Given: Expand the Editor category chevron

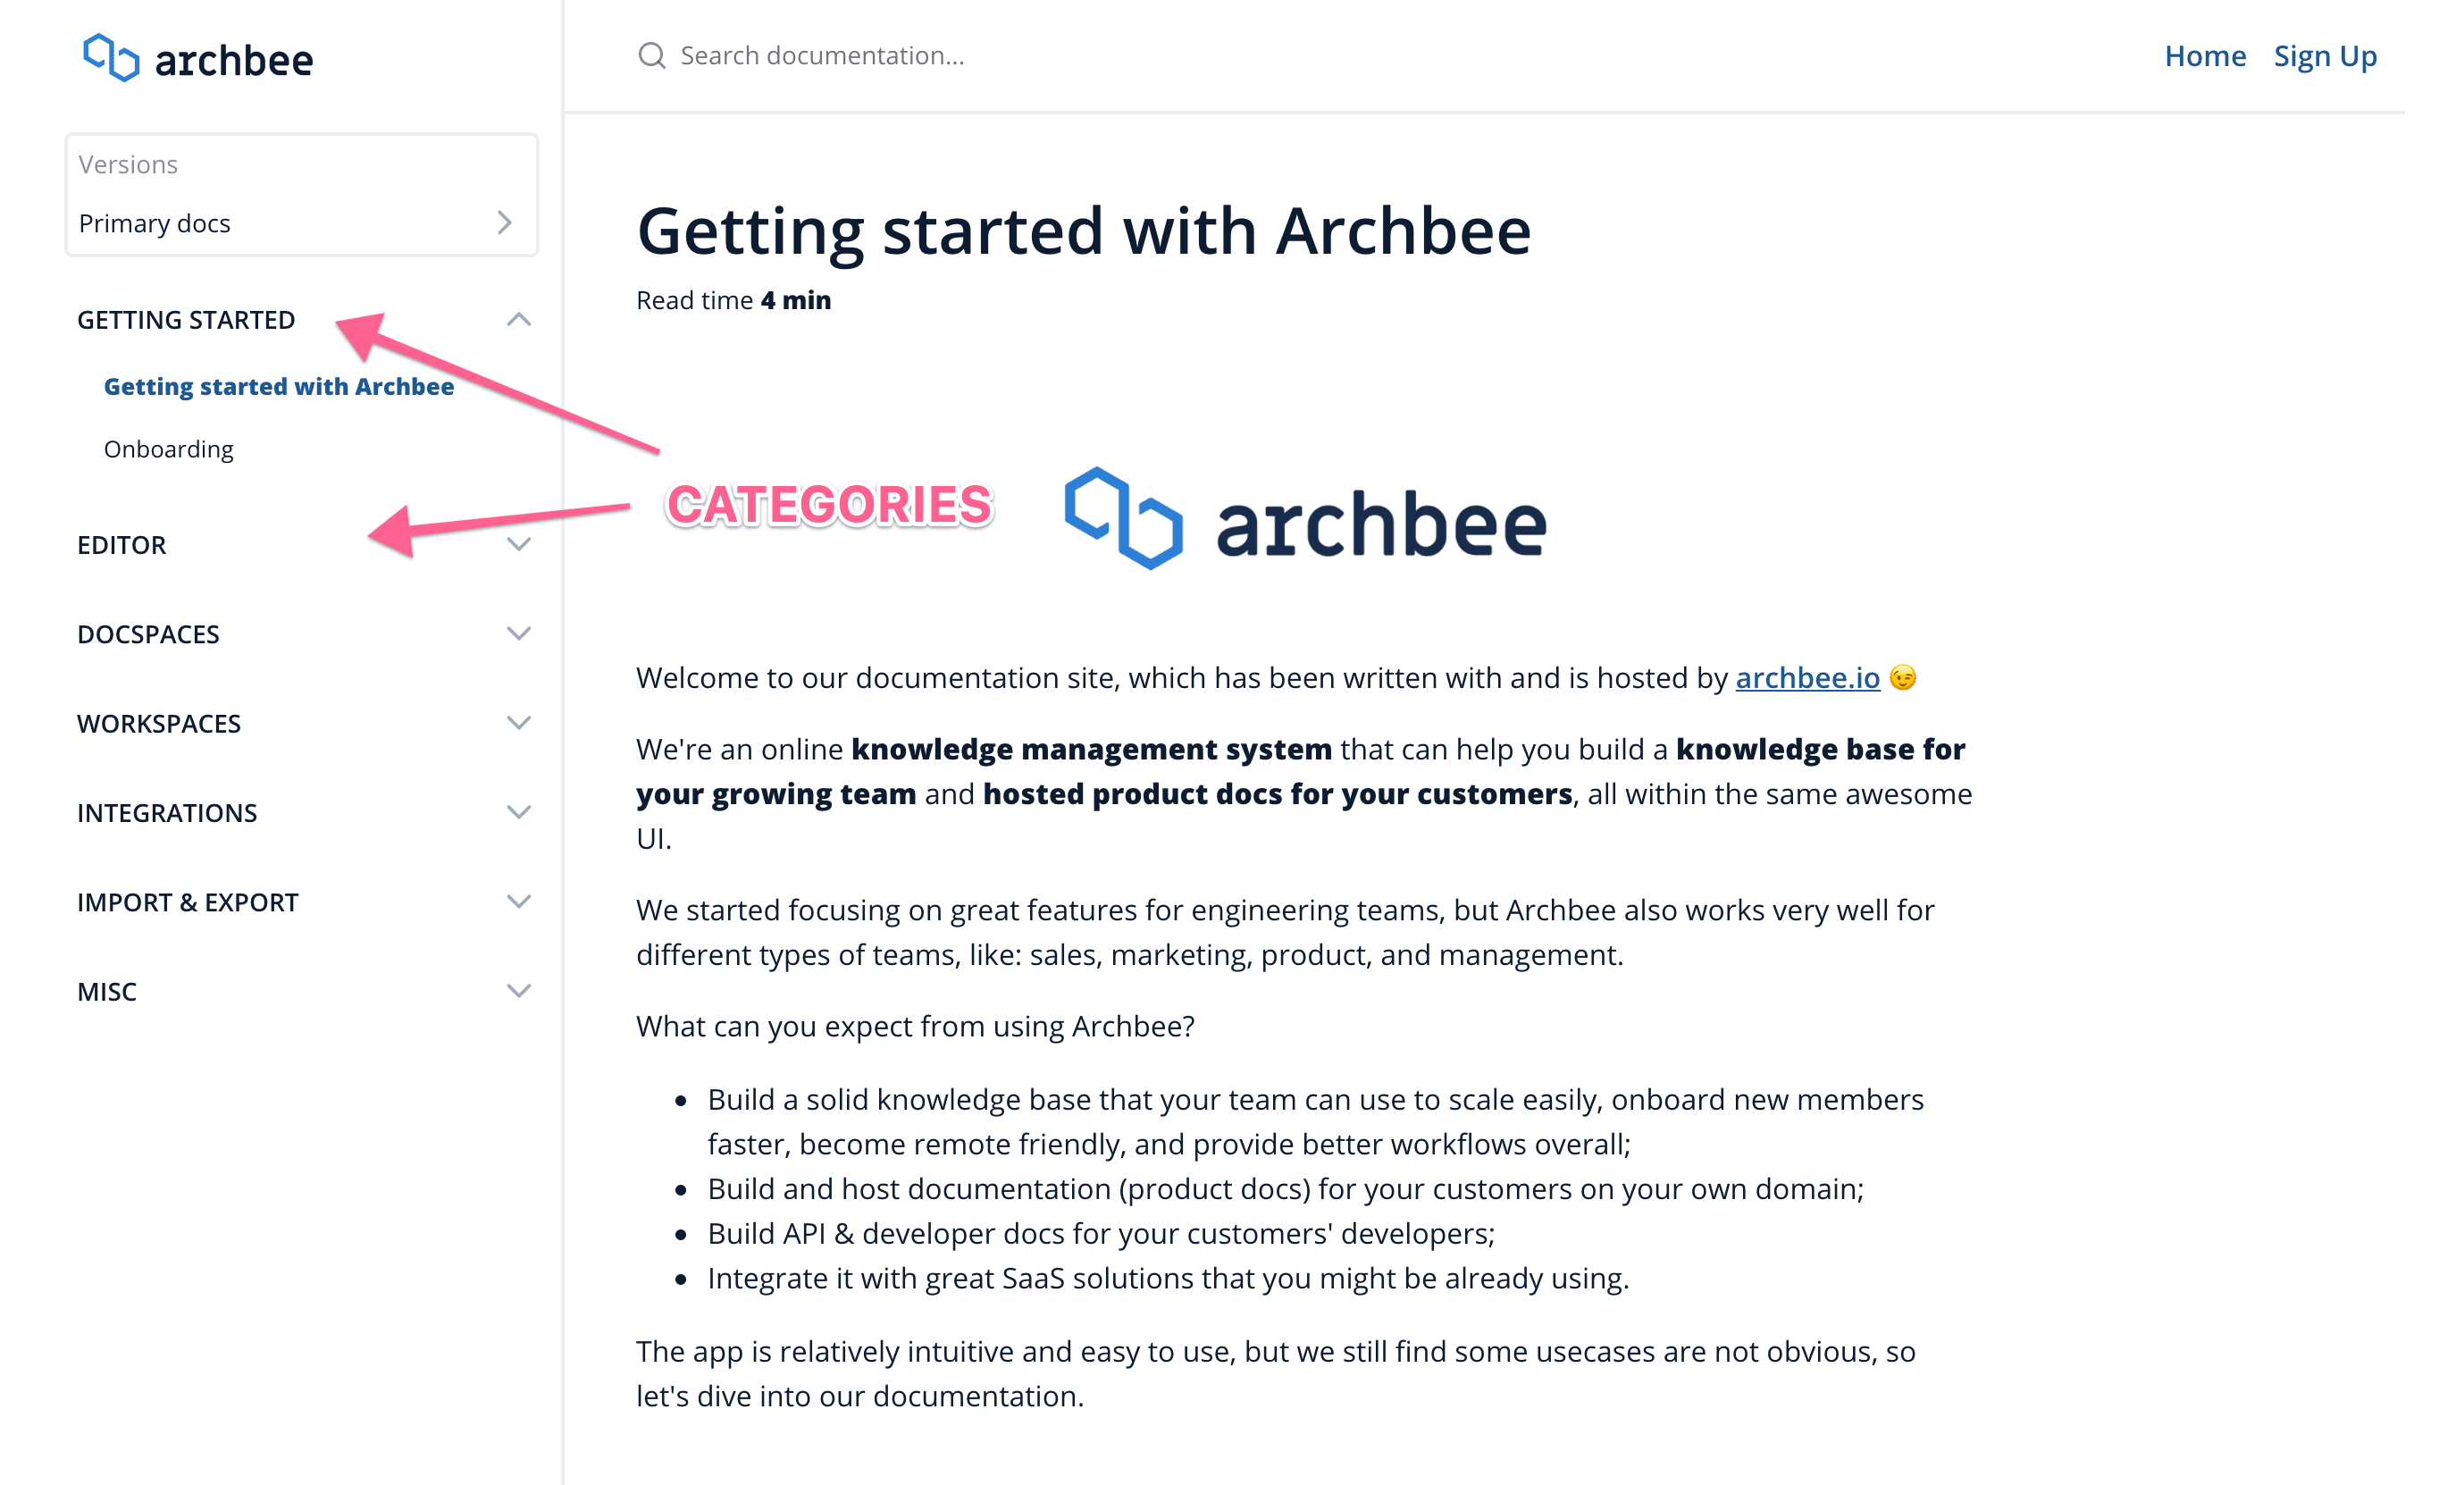Looking at the screenshot, I should (519, 545).
